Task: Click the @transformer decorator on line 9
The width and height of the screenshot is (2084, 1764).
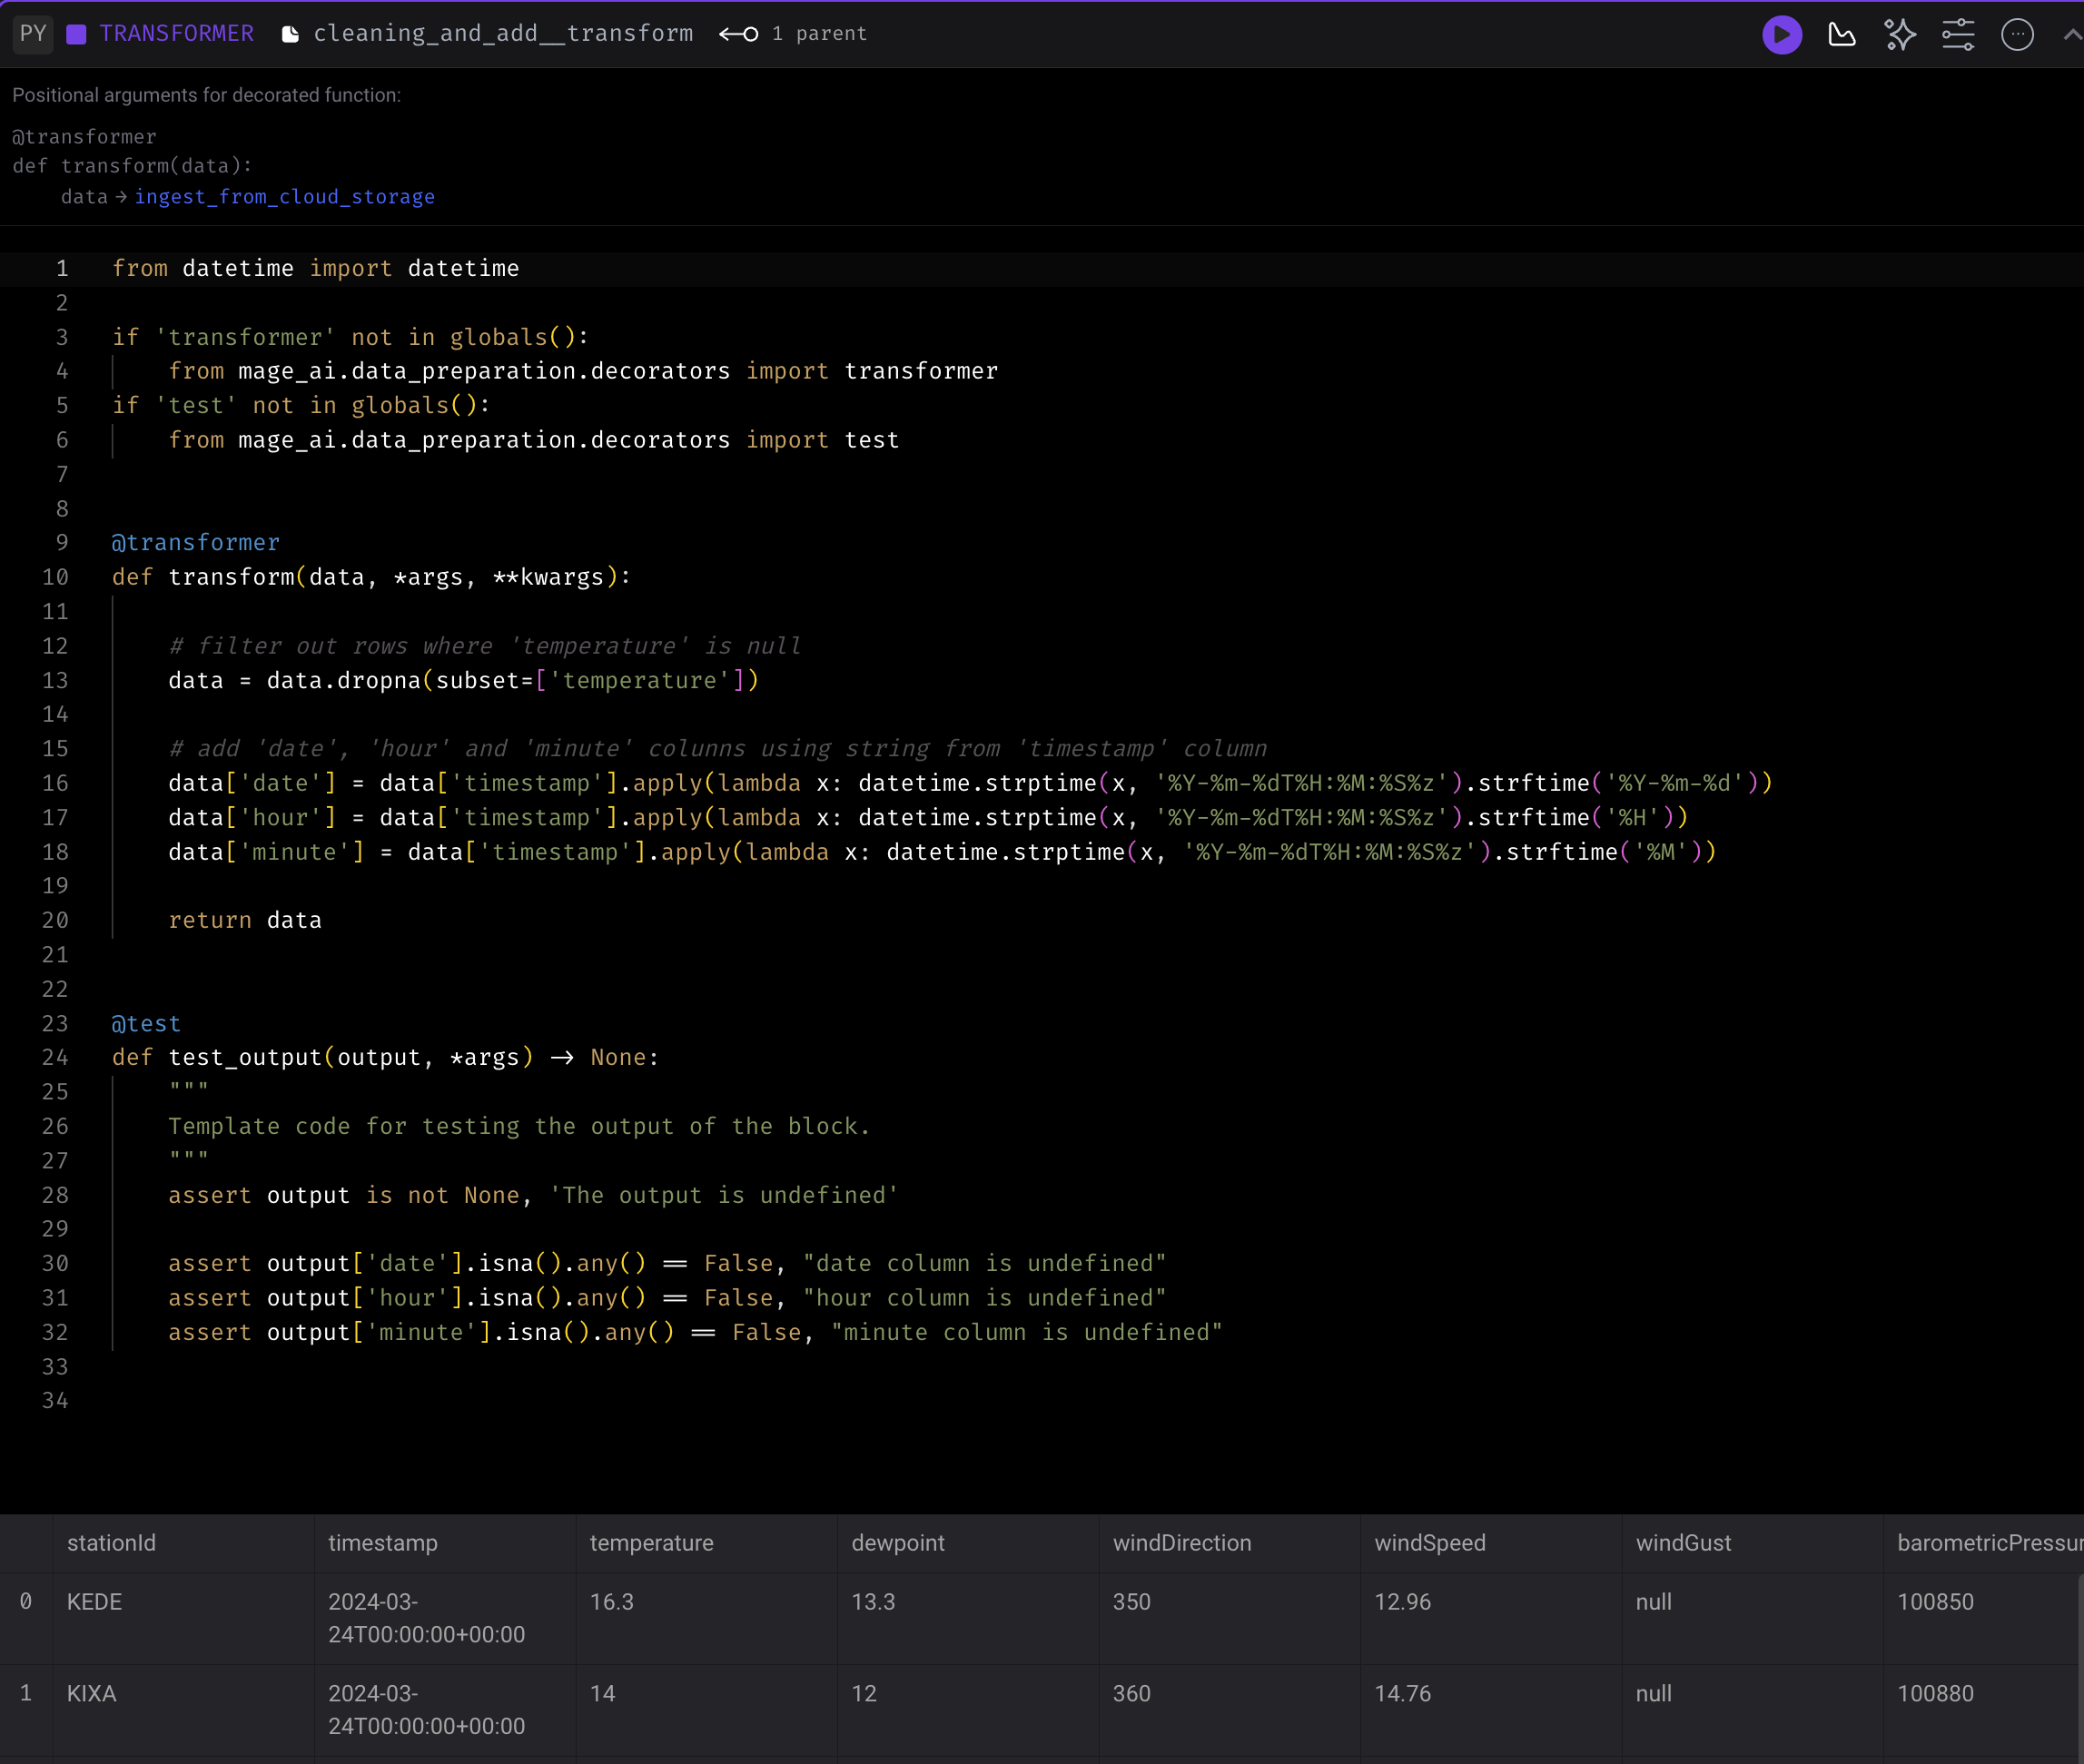Action: coord(195,542)
